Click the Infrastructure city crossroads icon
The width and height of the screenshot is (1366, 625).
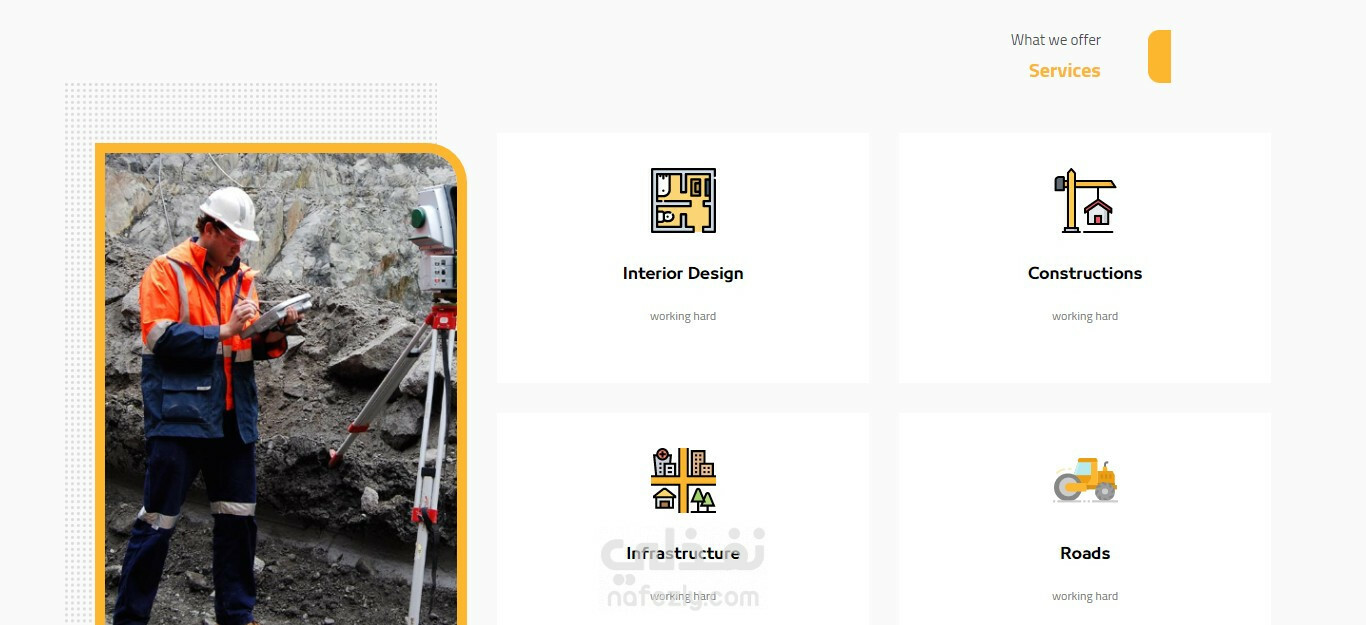(x=683, y=480)
